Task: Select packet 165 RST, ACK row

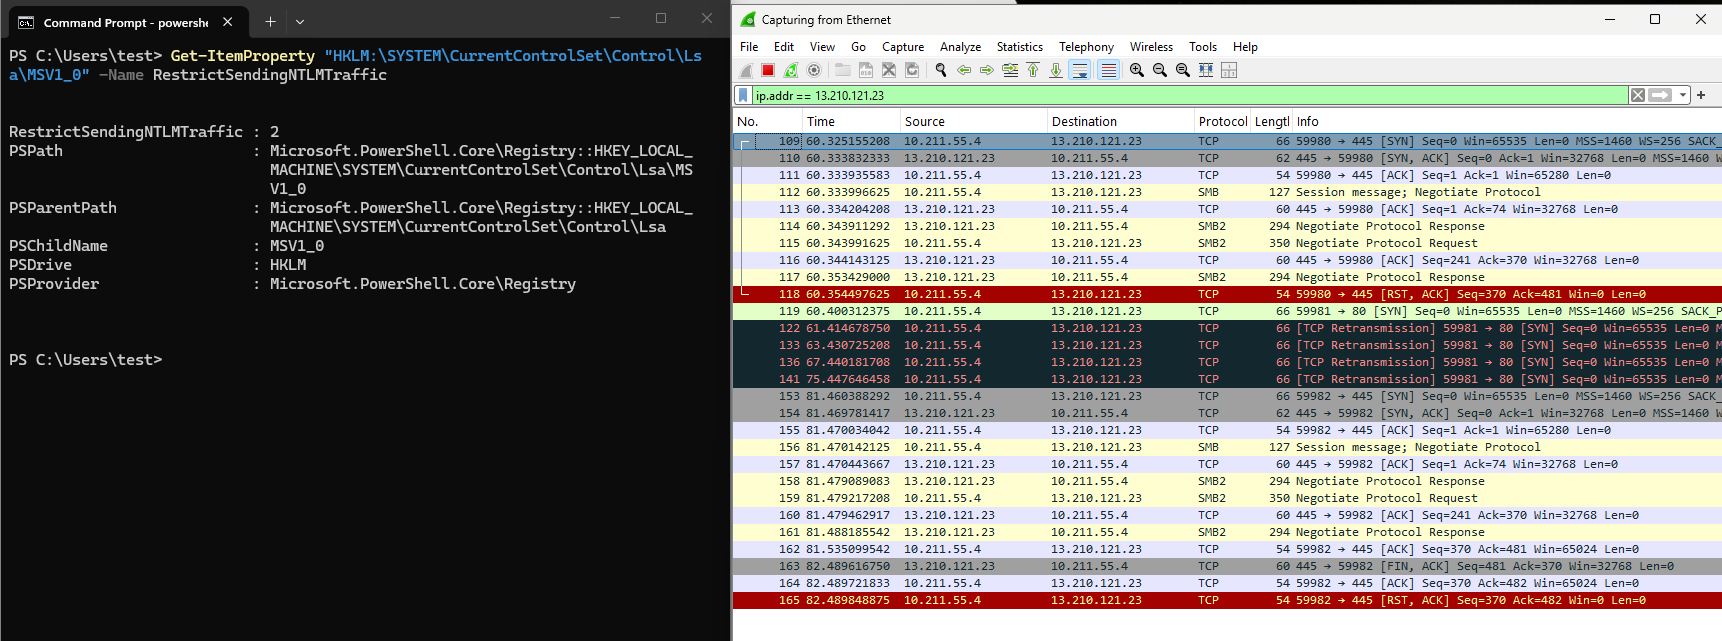Action: pos(1227,600)
